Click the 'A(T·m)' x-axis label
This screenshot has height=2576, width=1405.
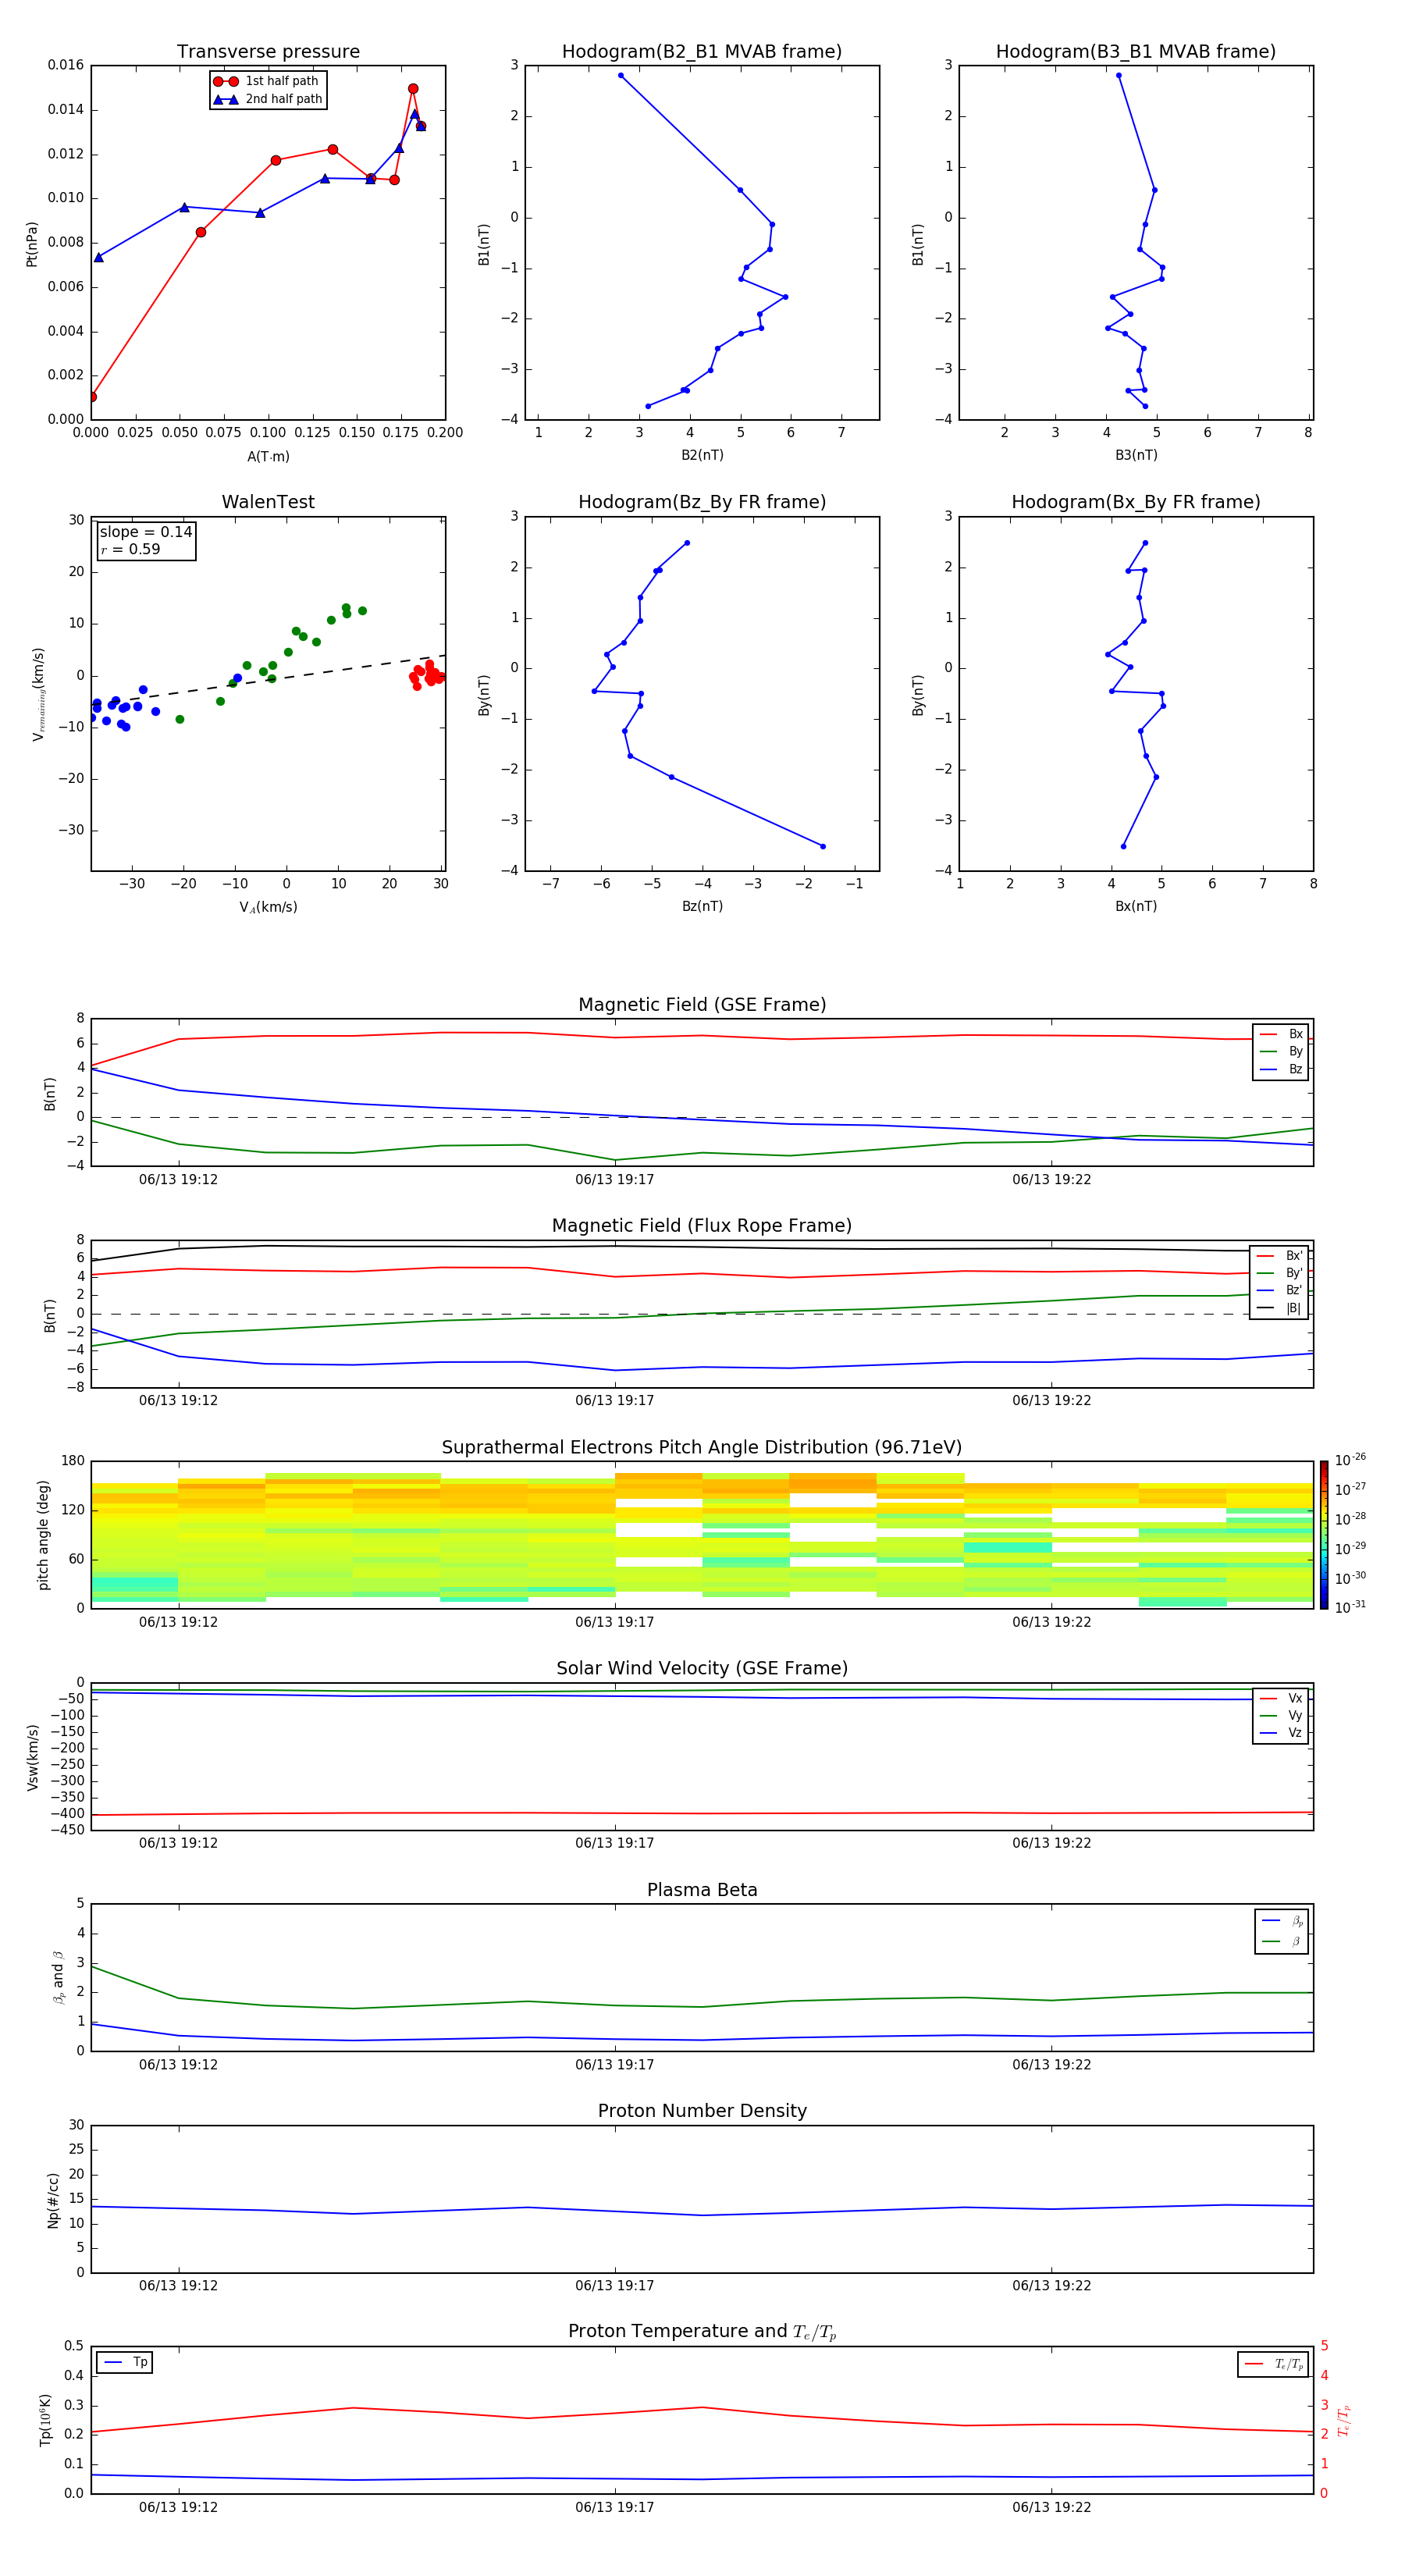click(x=268, y=457)
